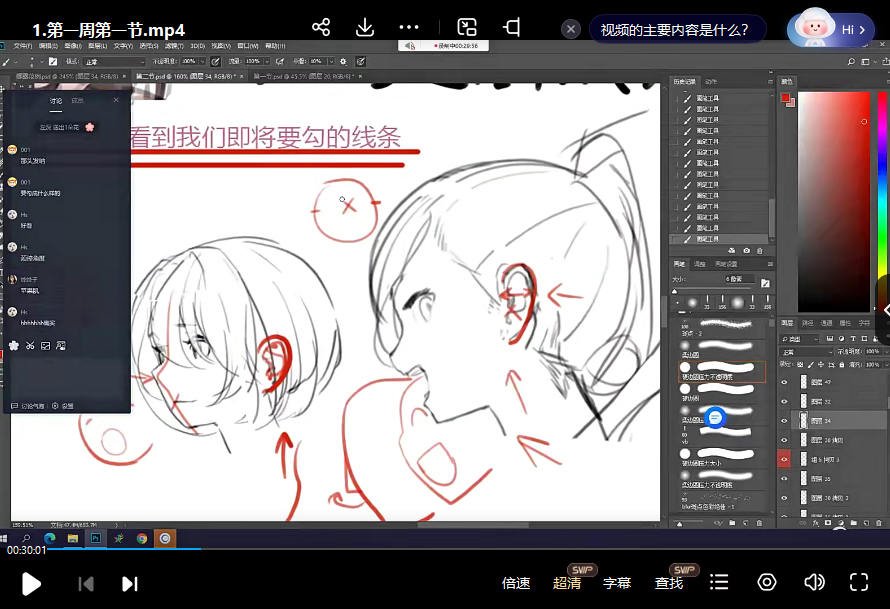This screenshot has width=890, height=609.
Task: Select the Brush tool in the options bar
Action: (8, 61)
